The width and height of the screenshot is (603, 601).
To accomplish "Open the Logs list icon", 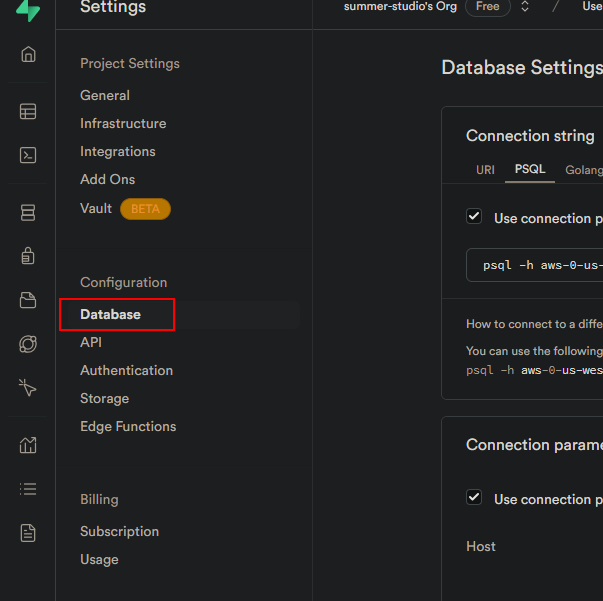I will coord(28,489).
